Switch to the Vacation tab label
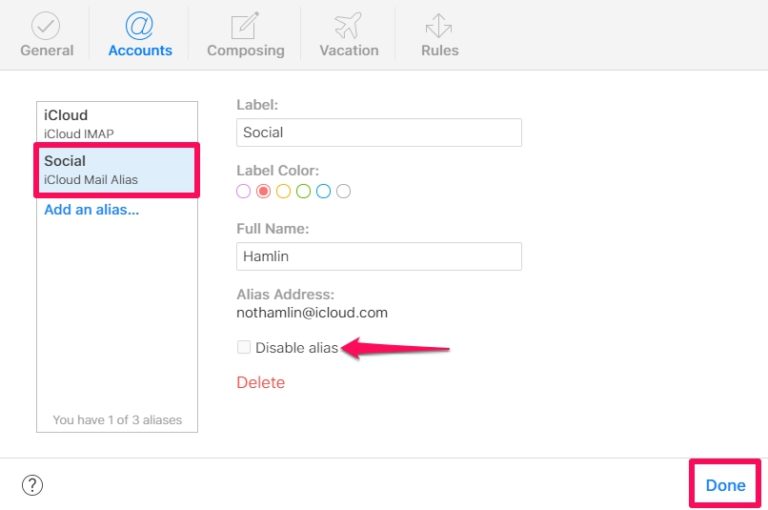The width and height of the screenshot is (768, 510). pos(348,50)
